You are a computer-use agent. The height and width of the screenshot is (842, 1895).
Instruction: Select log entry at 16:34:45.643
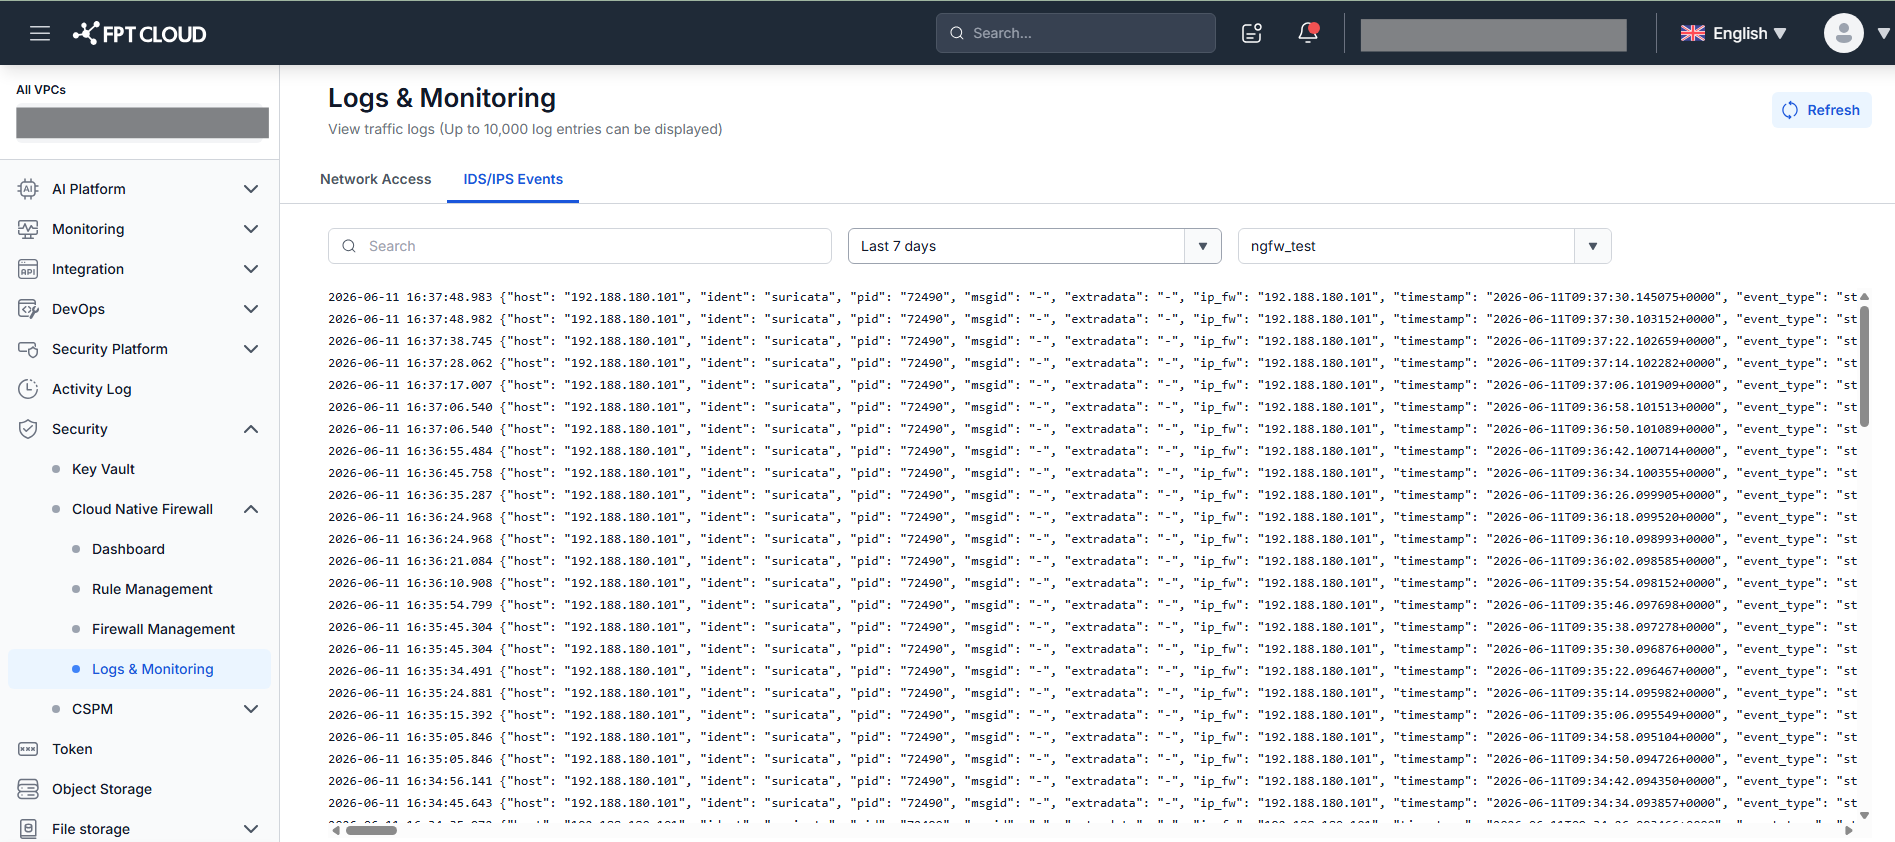pyautogui.click(x=1092, y=803)
